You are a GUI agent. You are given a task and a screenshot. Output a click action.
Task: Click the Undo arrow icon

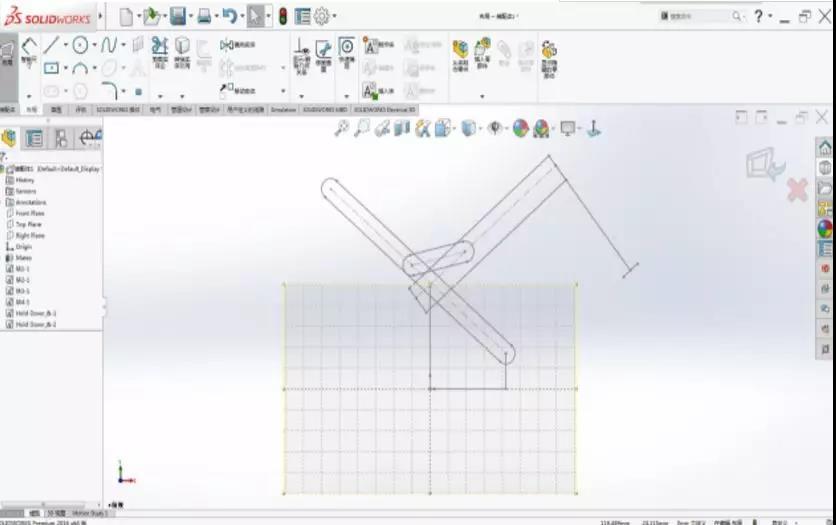tap(230, 16)
